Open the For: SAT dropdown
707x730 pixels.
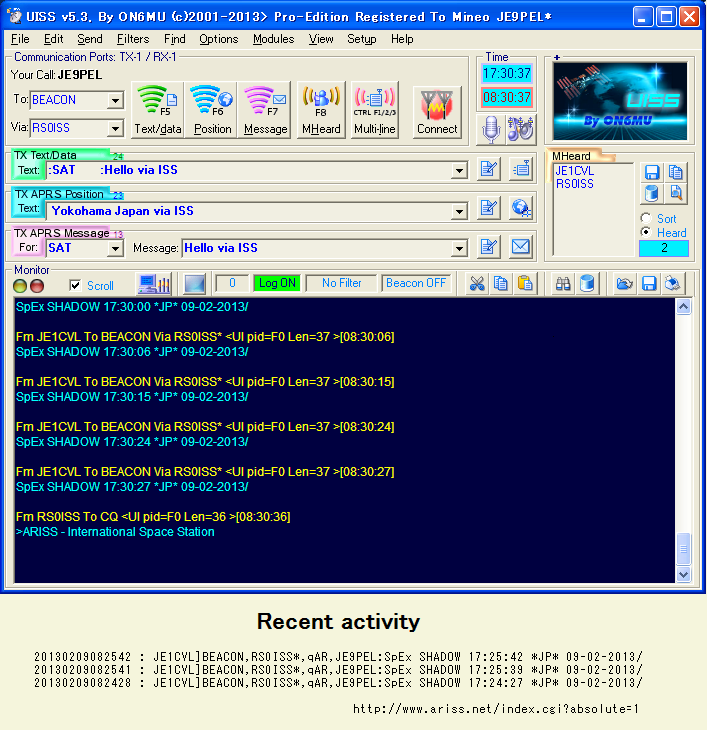coord(114,248)
